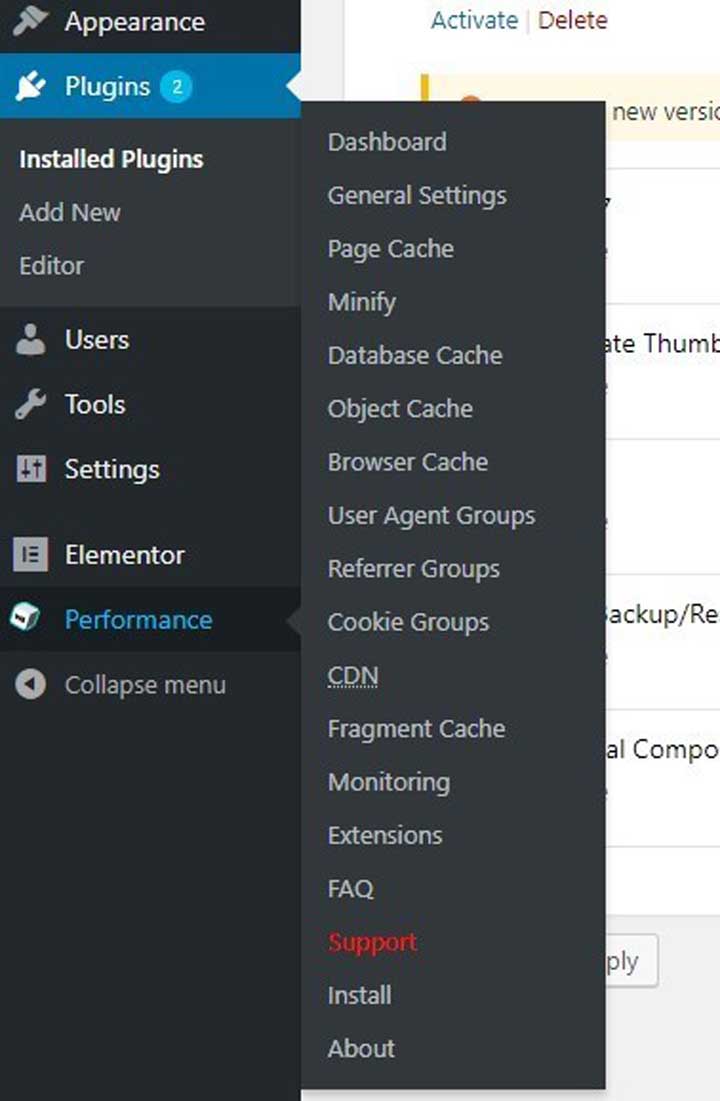Click the Elementor logo icon
720x1101 pixels.
tap(30, 555)
